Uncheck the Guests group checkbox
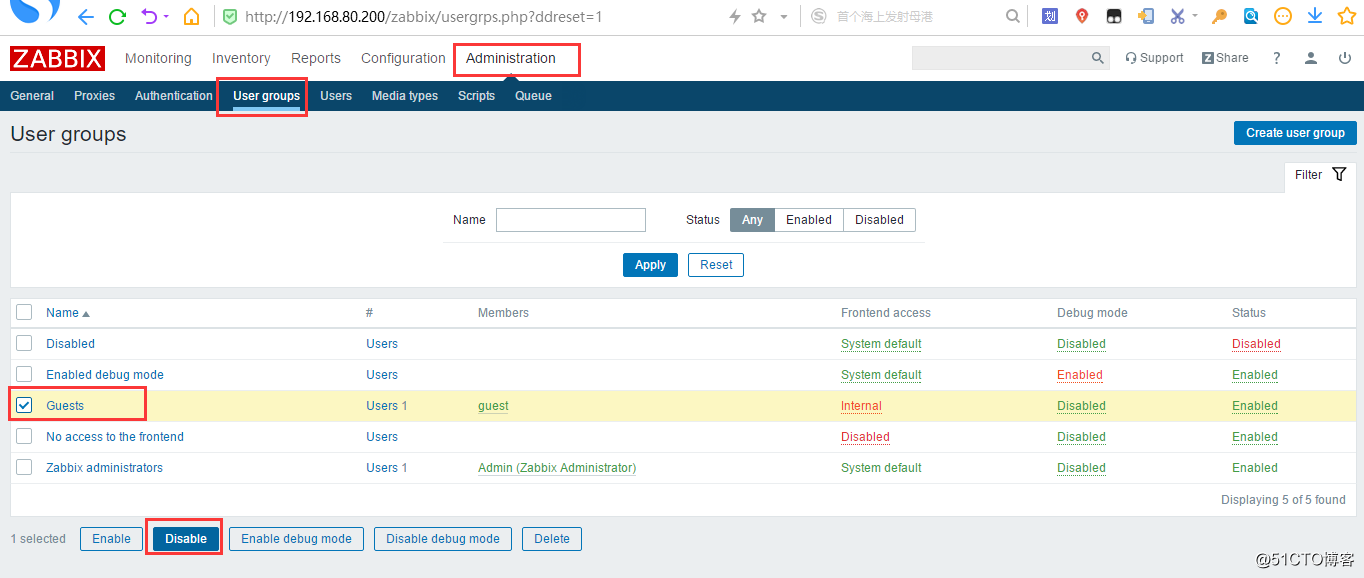Viewport: 1364px width, 578px height. (23, 405)
